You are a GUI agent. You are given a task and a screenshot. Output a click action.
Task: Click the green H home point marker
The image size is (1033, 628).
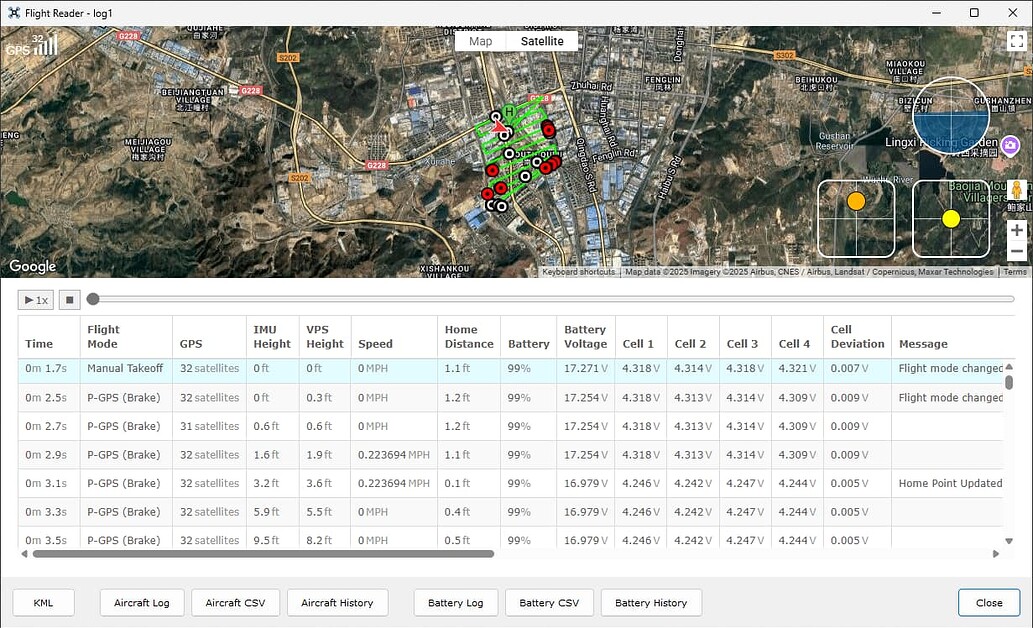pos(509,111)
